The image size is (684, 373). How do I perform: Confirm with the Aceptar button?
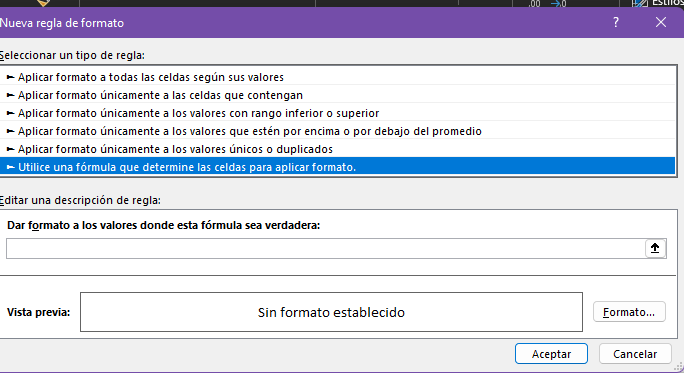[x=551, y=354]
